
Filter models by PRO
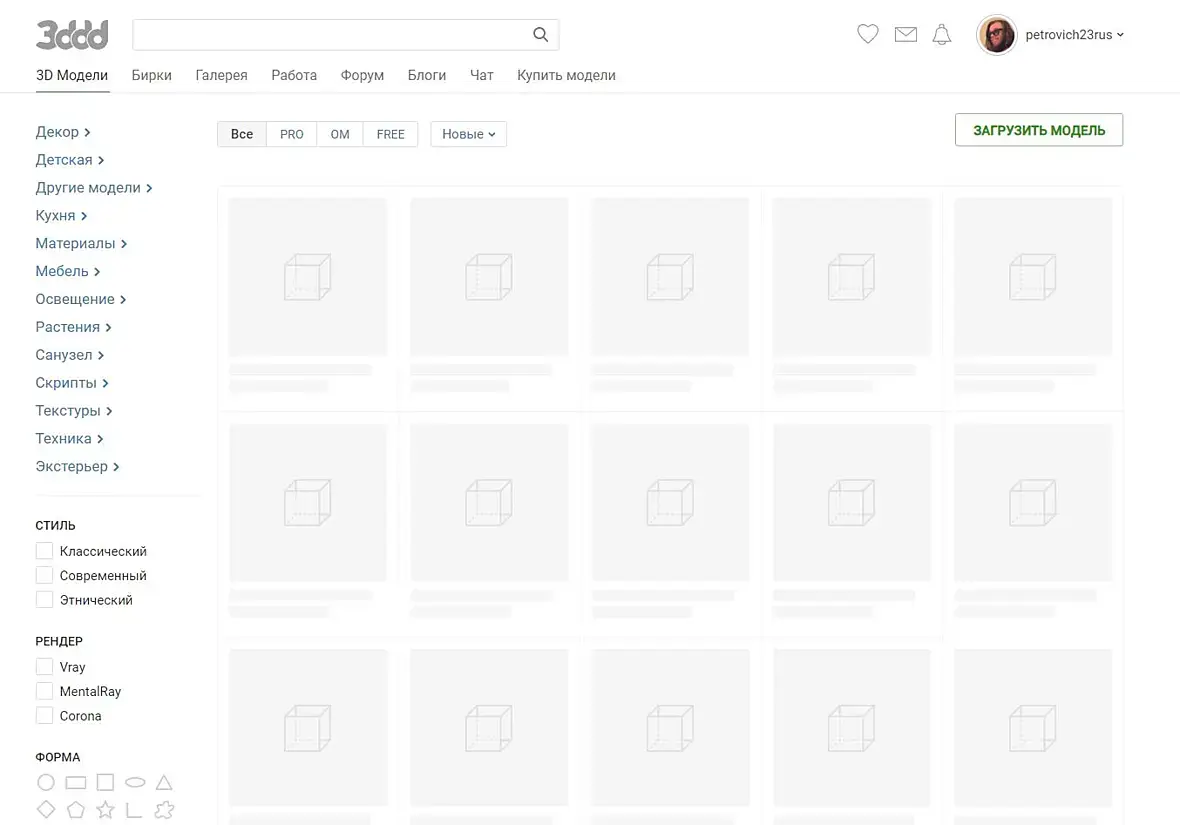click(292, 134)
